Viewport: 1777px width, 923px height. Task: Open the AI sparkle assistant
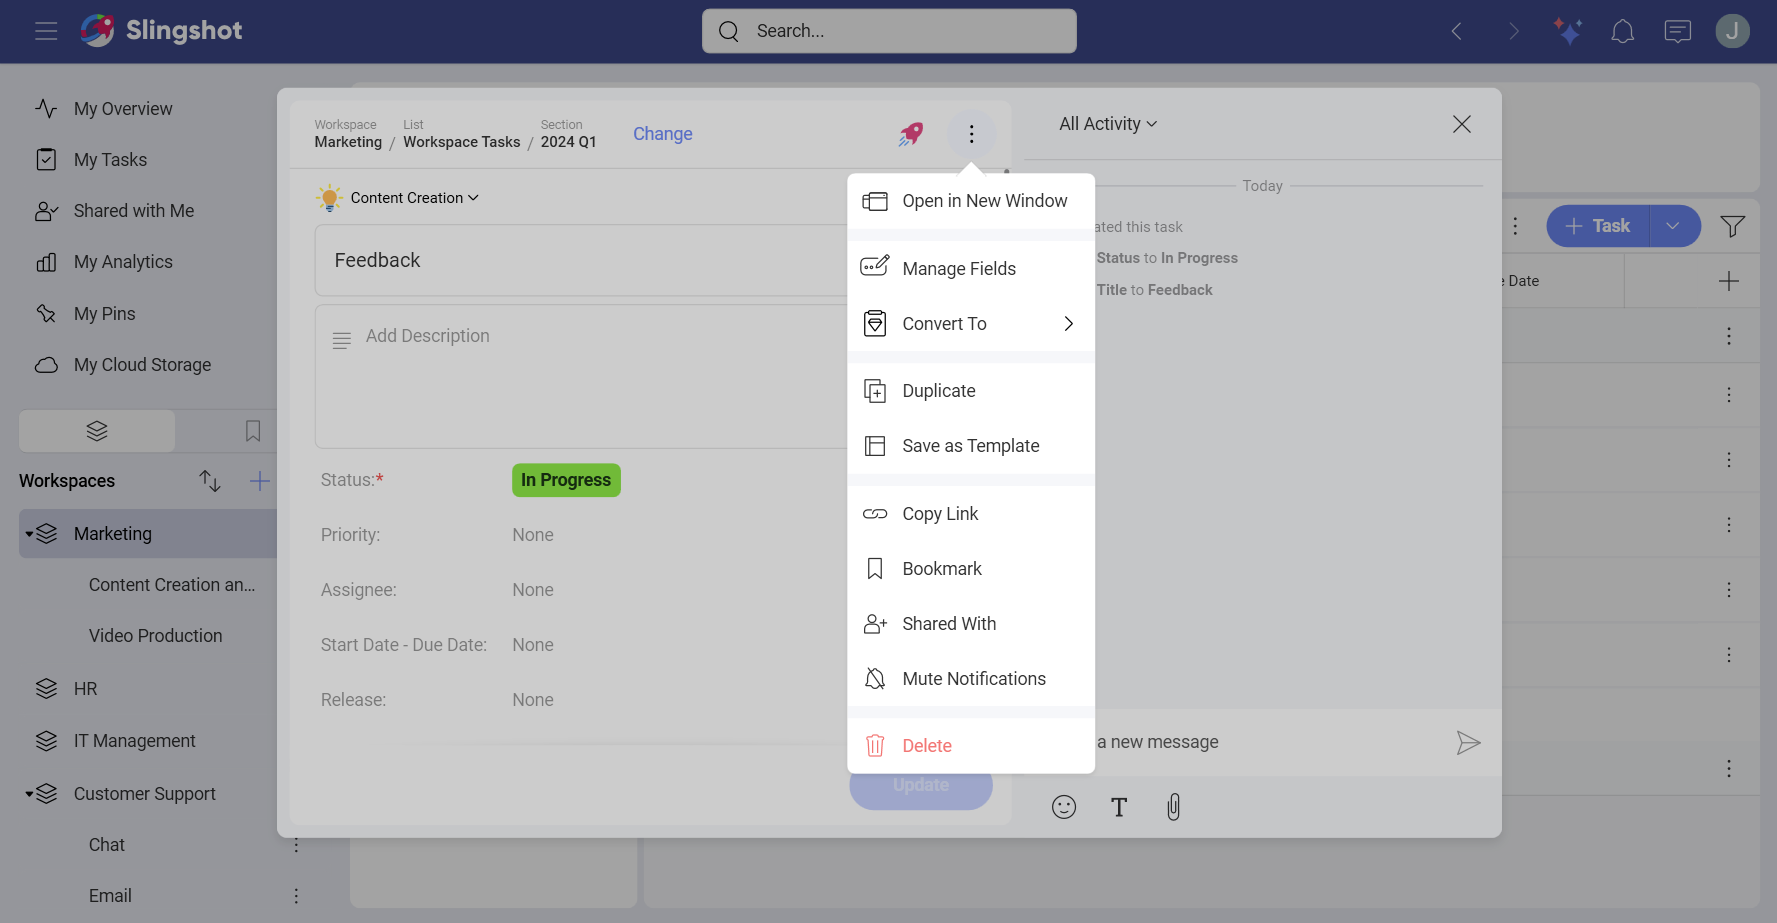click(x=1567, y=31)
